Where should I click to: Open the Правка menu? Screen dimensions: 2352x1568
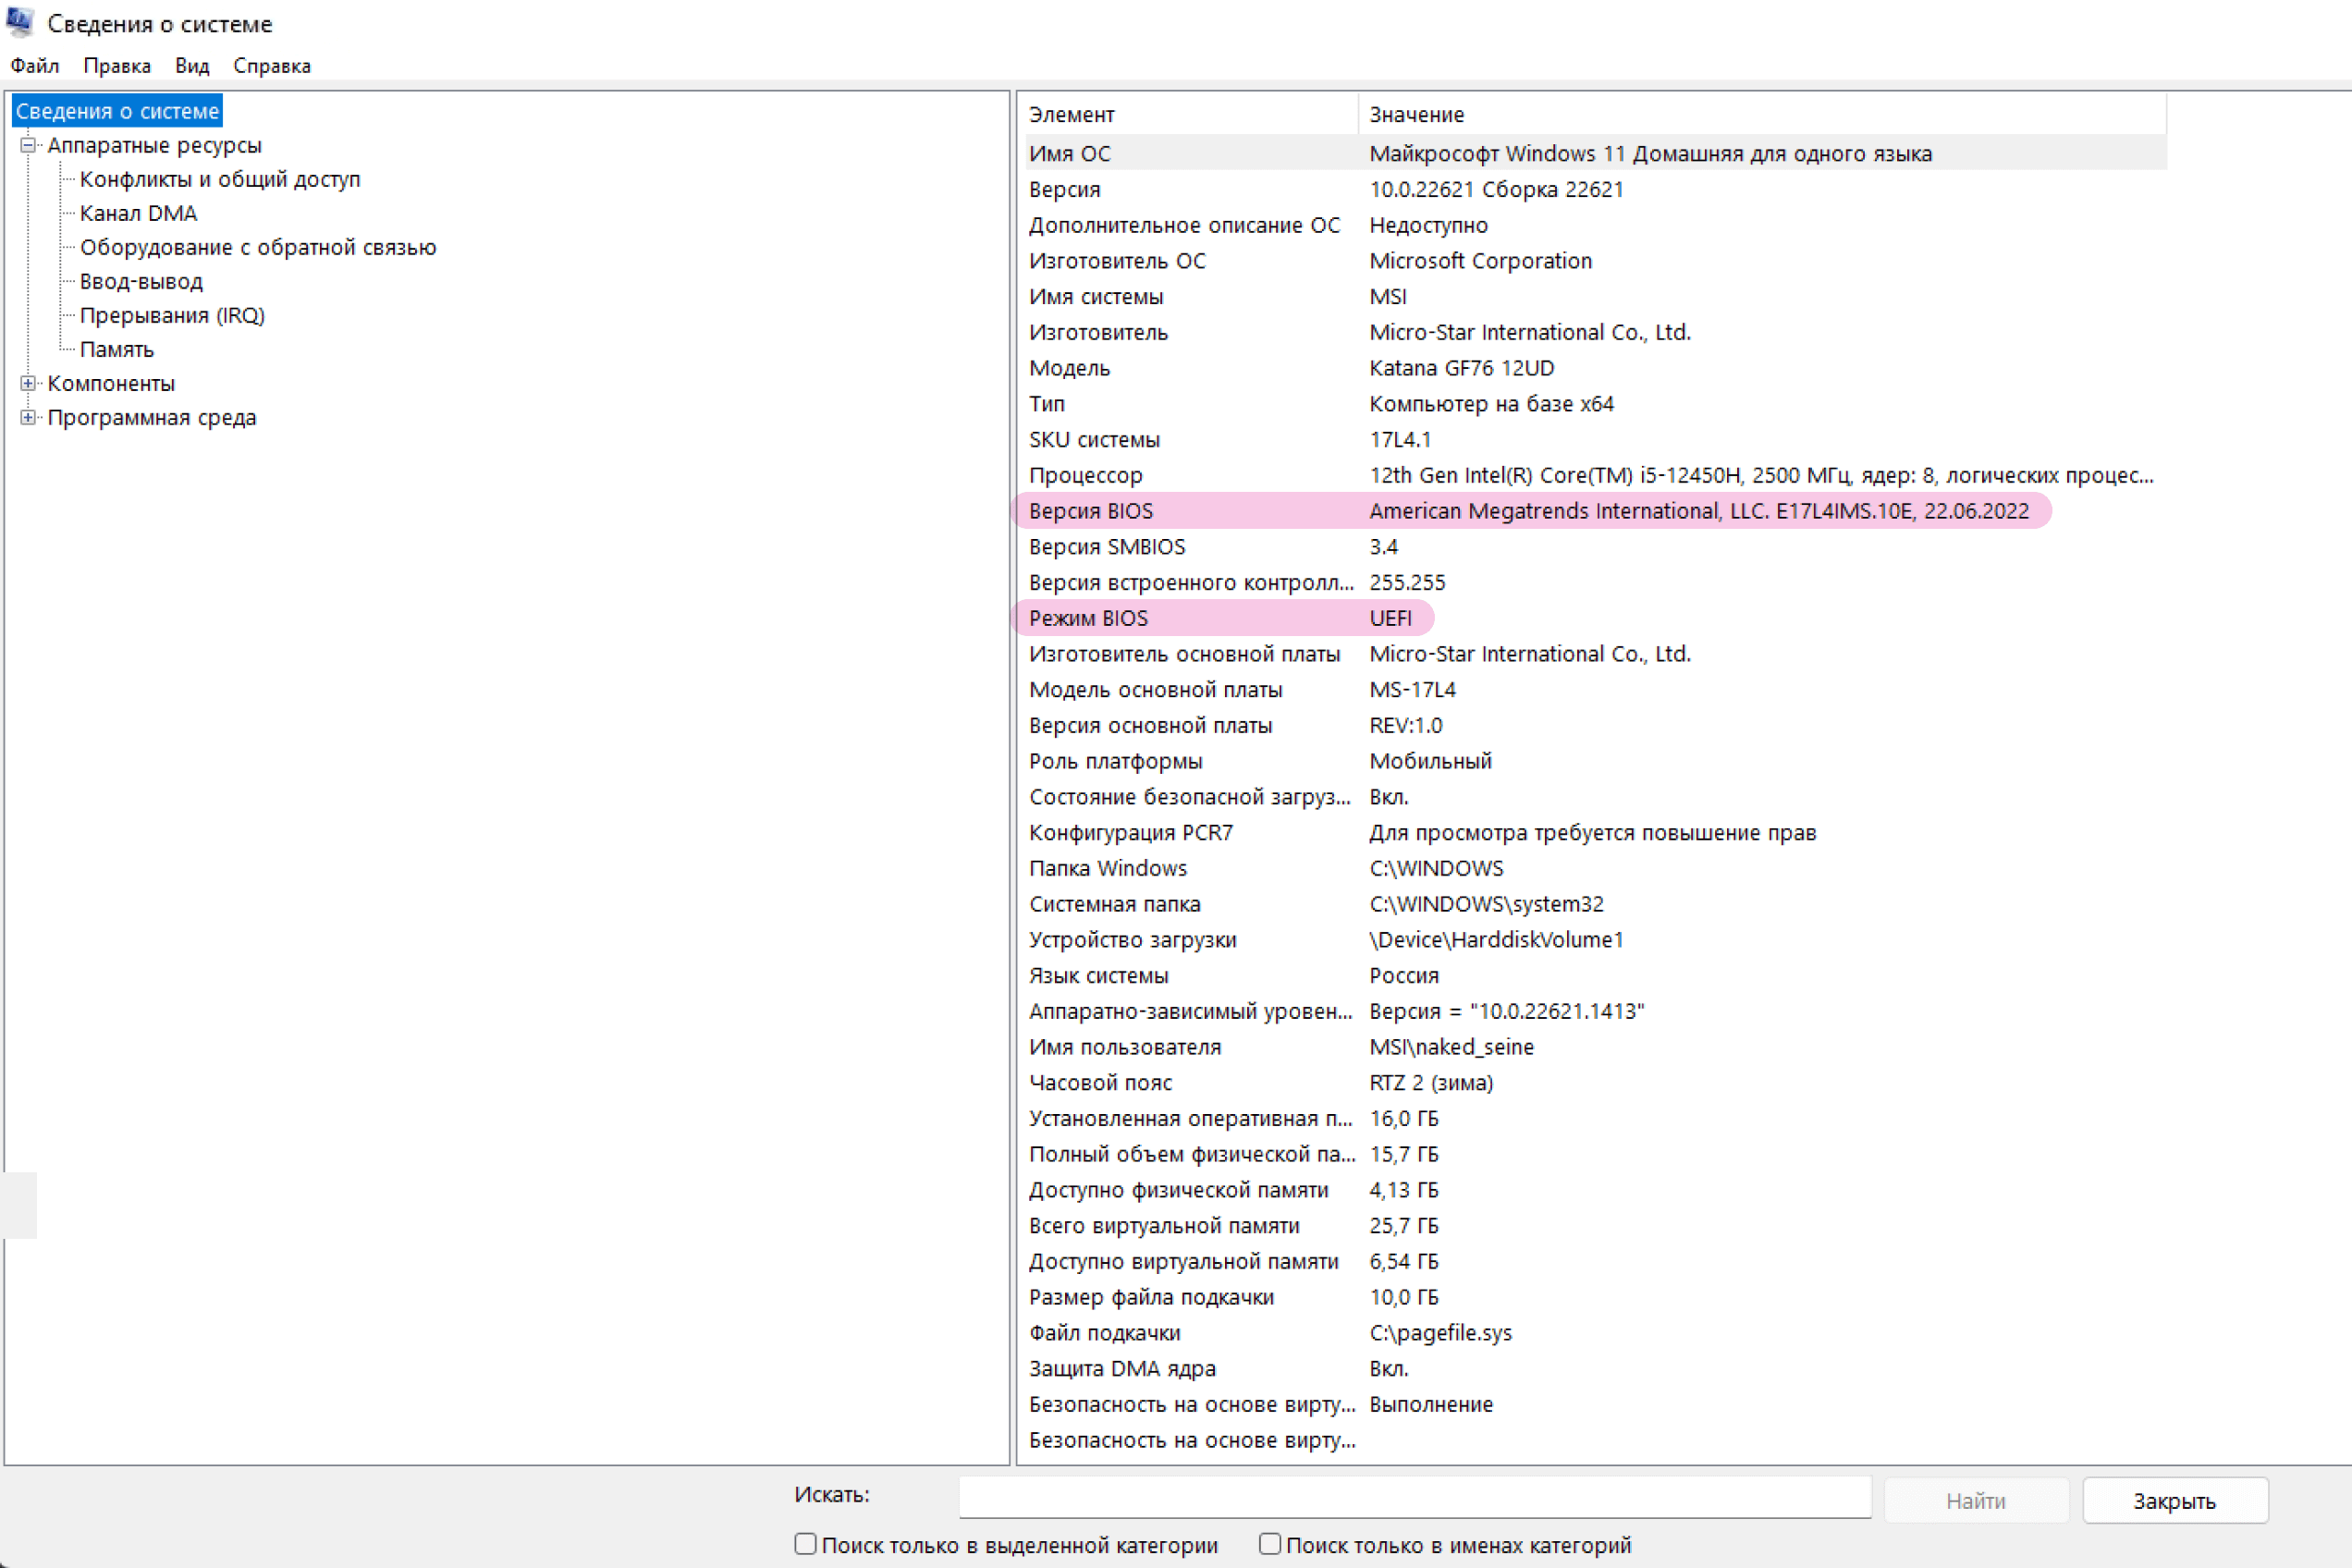pos(117,66)
